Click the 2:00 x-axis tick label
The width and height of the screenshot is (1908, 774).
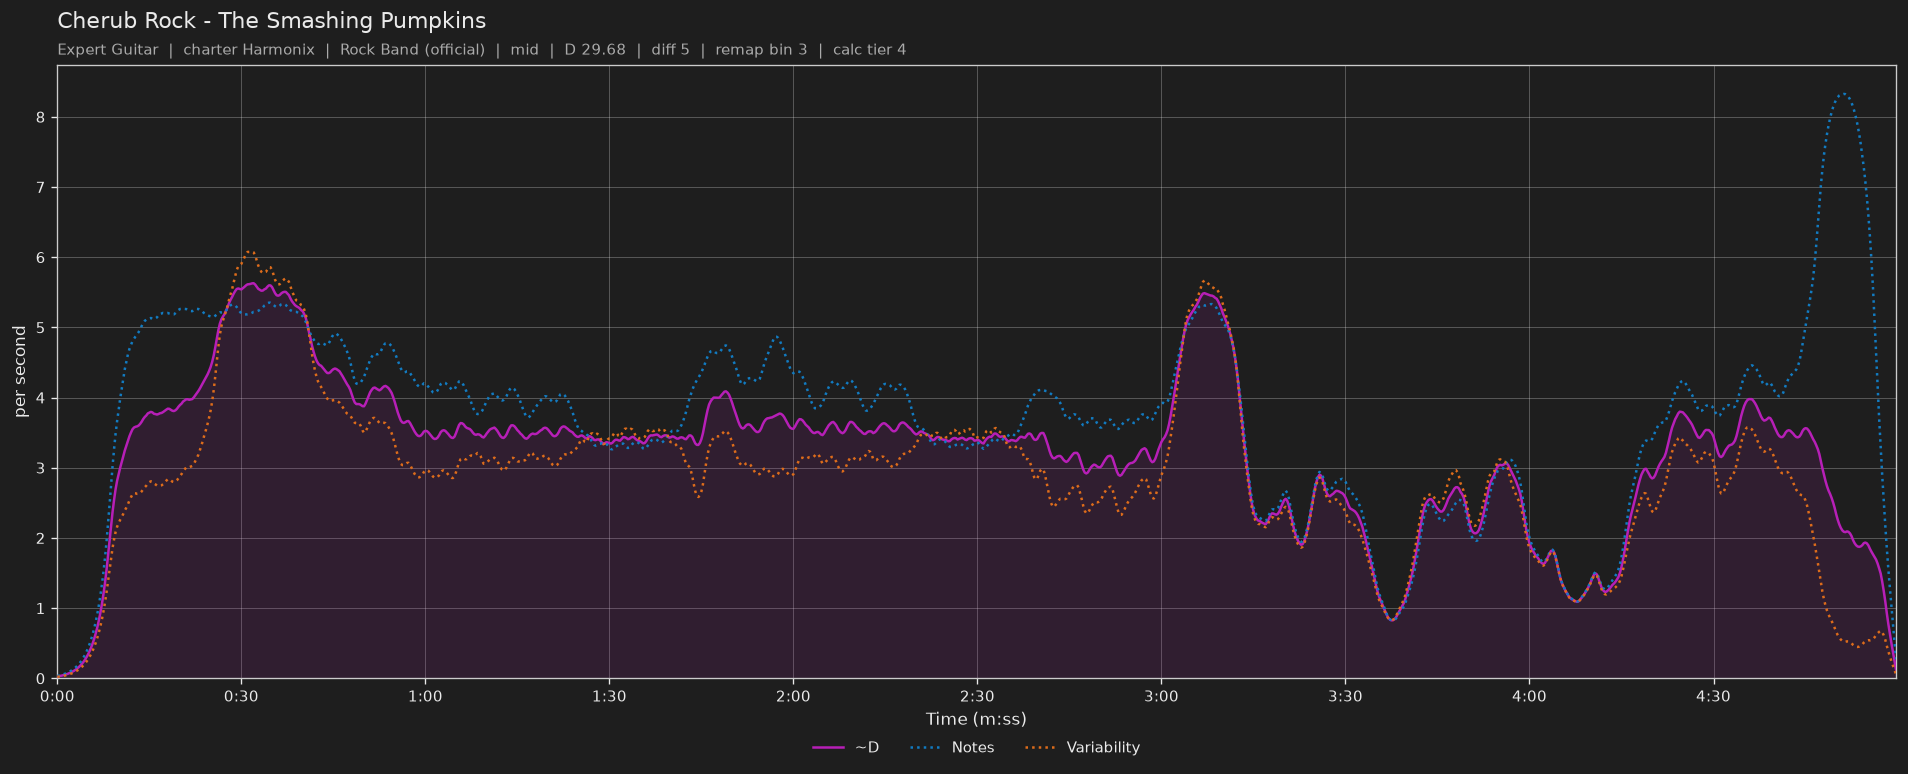(793, 696)
